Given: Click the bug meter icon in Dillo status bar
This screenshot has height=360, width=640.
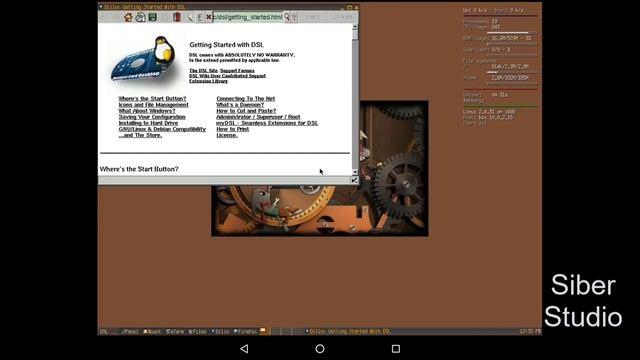Looking at the screenshot, I should pyautogui.click(x=354, y=180).
